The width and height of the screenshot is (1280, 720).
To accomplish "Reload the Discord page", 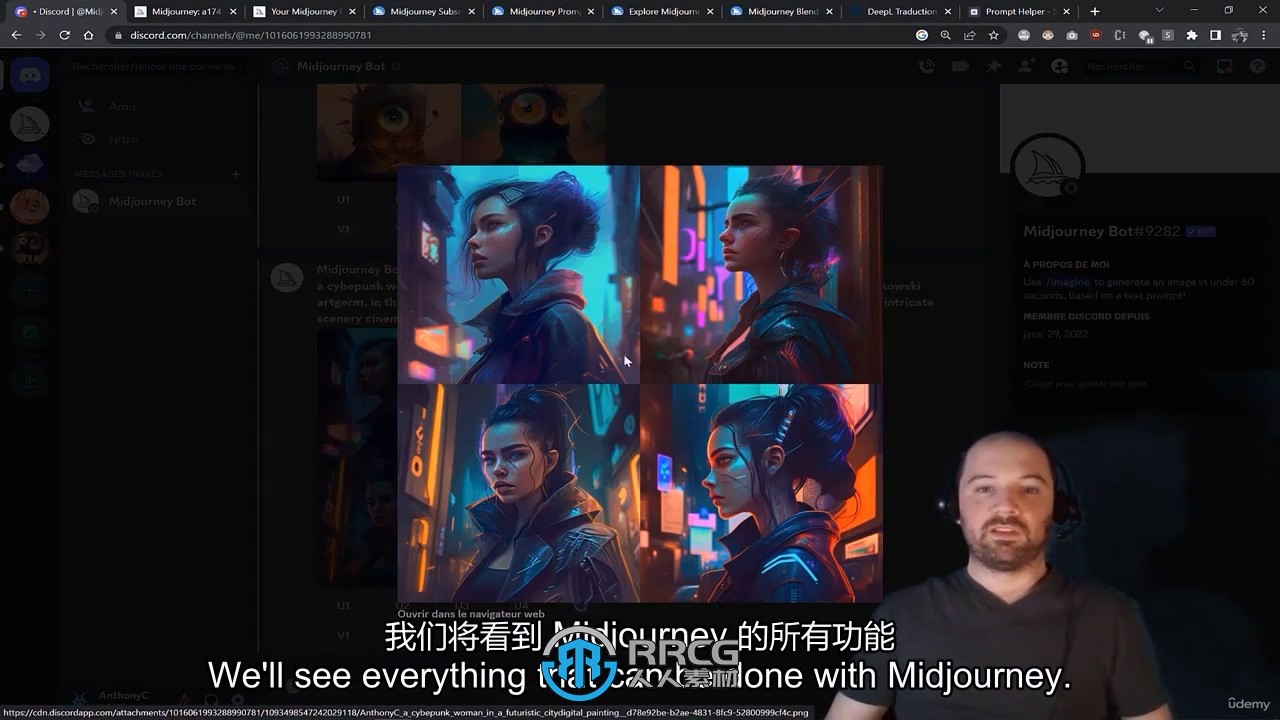I will click(x=64, y=35).
